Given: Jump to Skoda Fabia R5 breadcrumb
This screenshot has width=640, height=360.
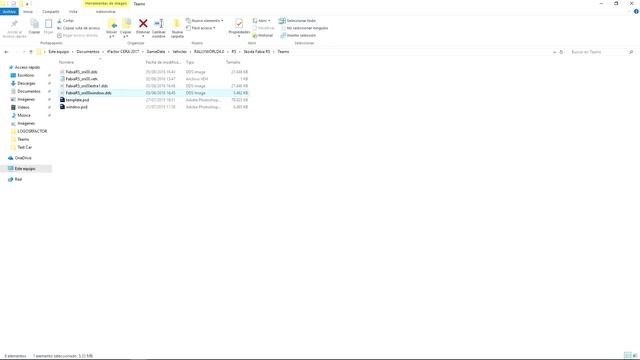Looking at the screenshot, I should pos(257,52).
